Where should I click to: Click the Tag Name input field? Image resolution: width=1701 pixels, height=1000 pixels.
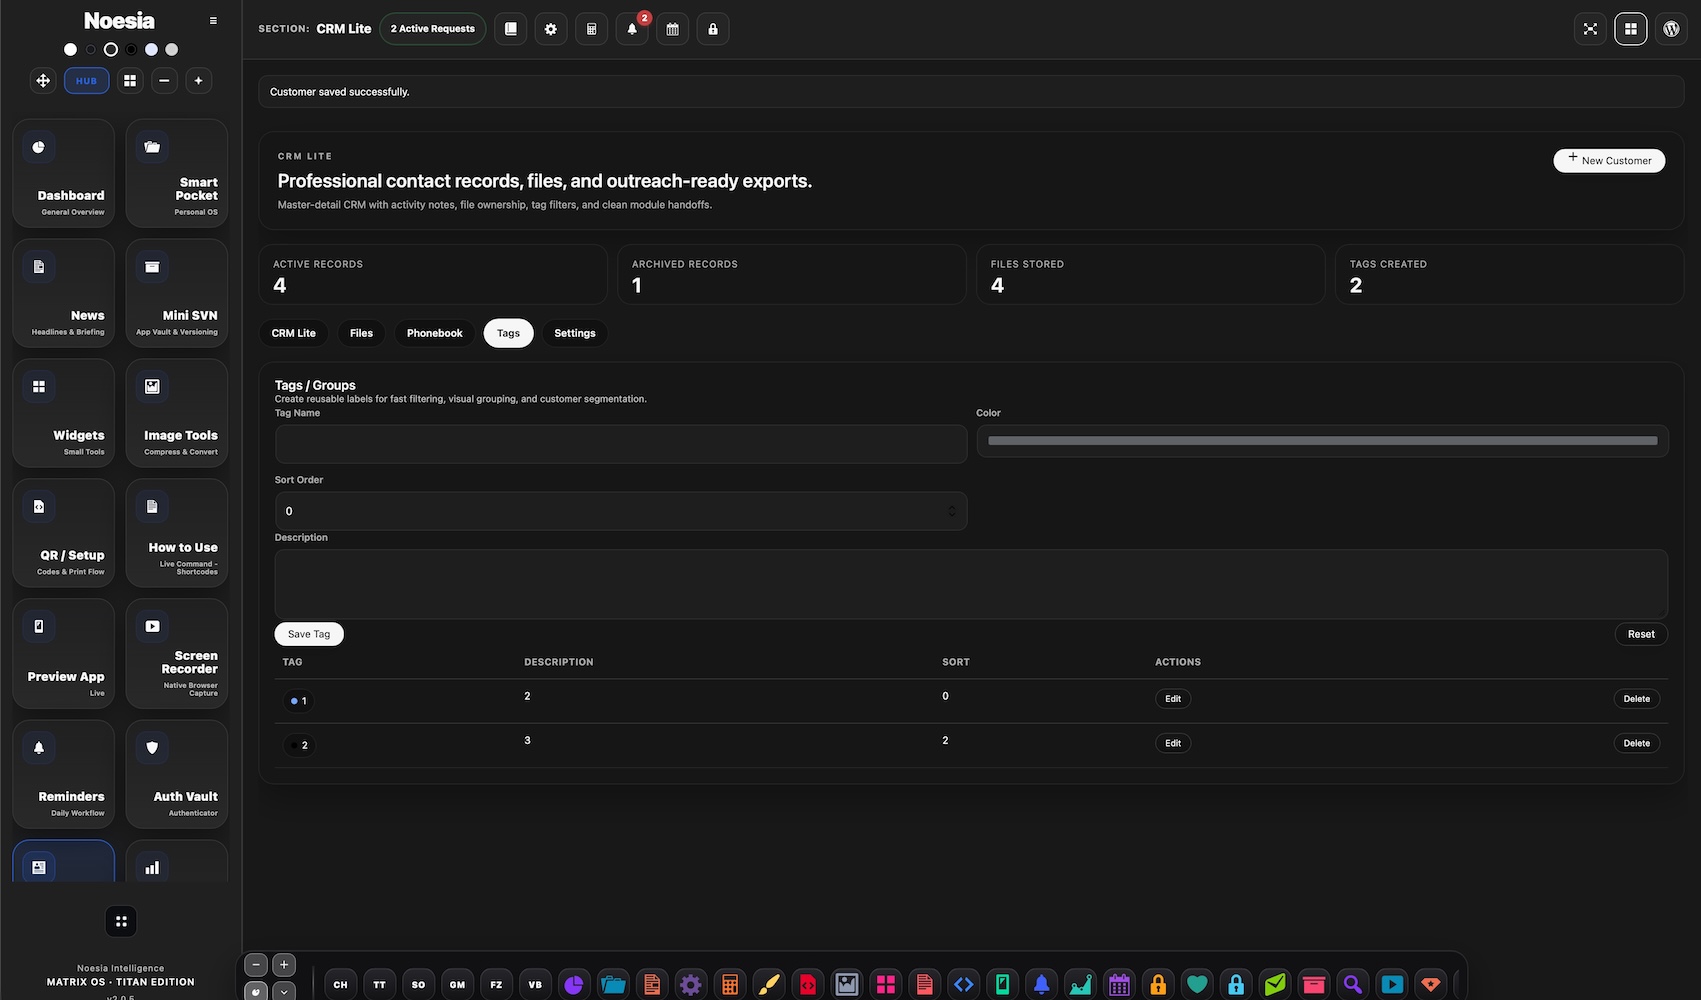(621, 444)
